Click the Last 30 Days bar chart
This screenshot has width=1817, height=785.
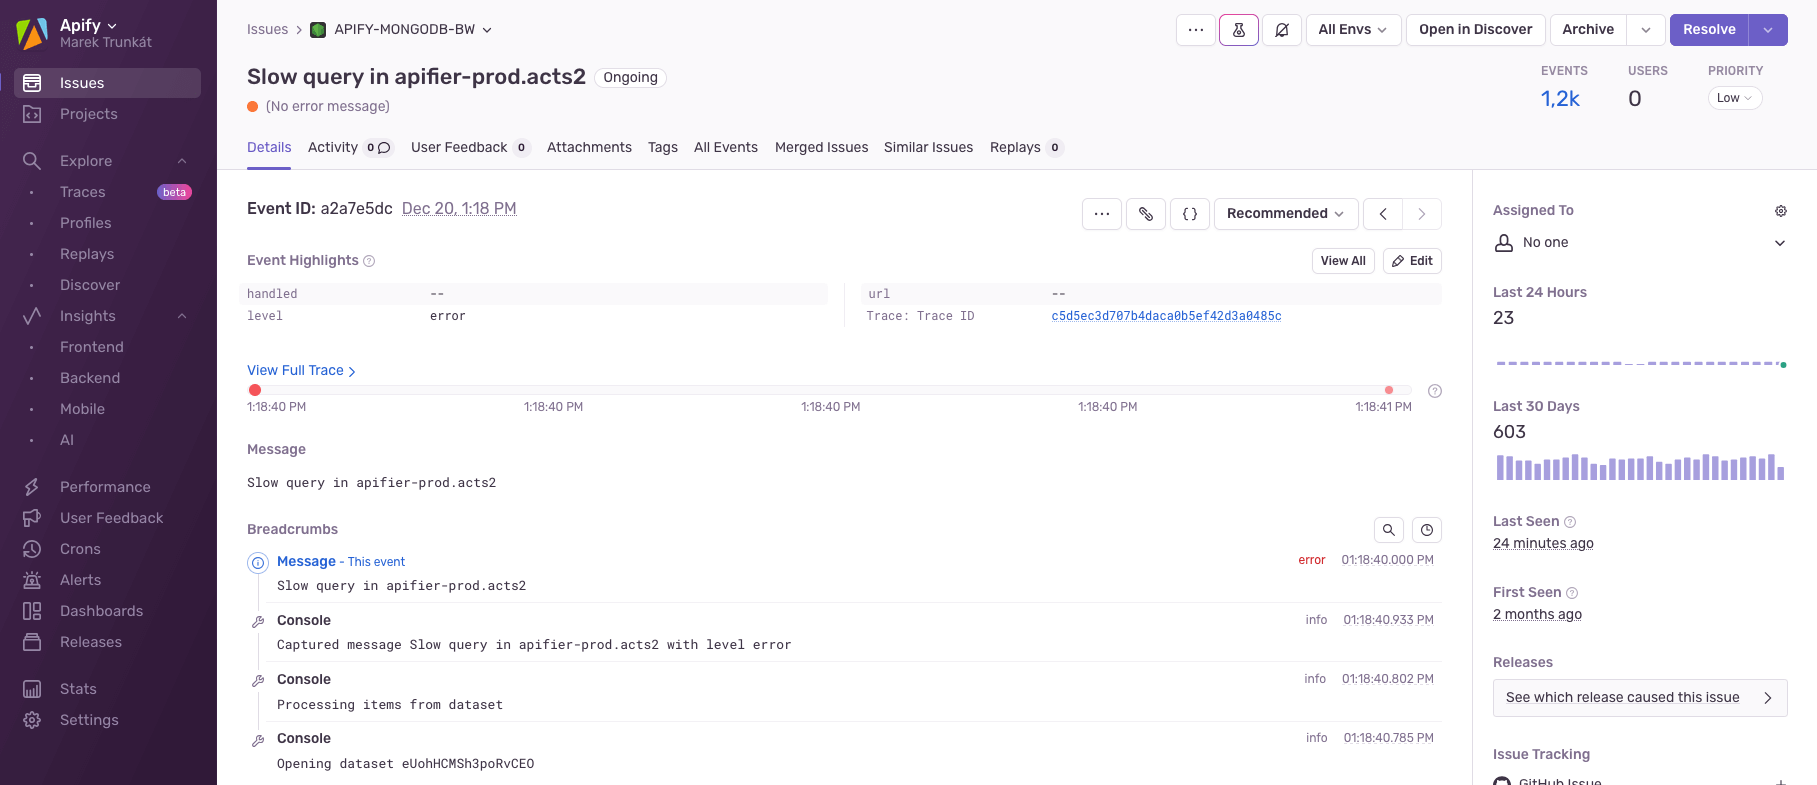click(1640, 467)
